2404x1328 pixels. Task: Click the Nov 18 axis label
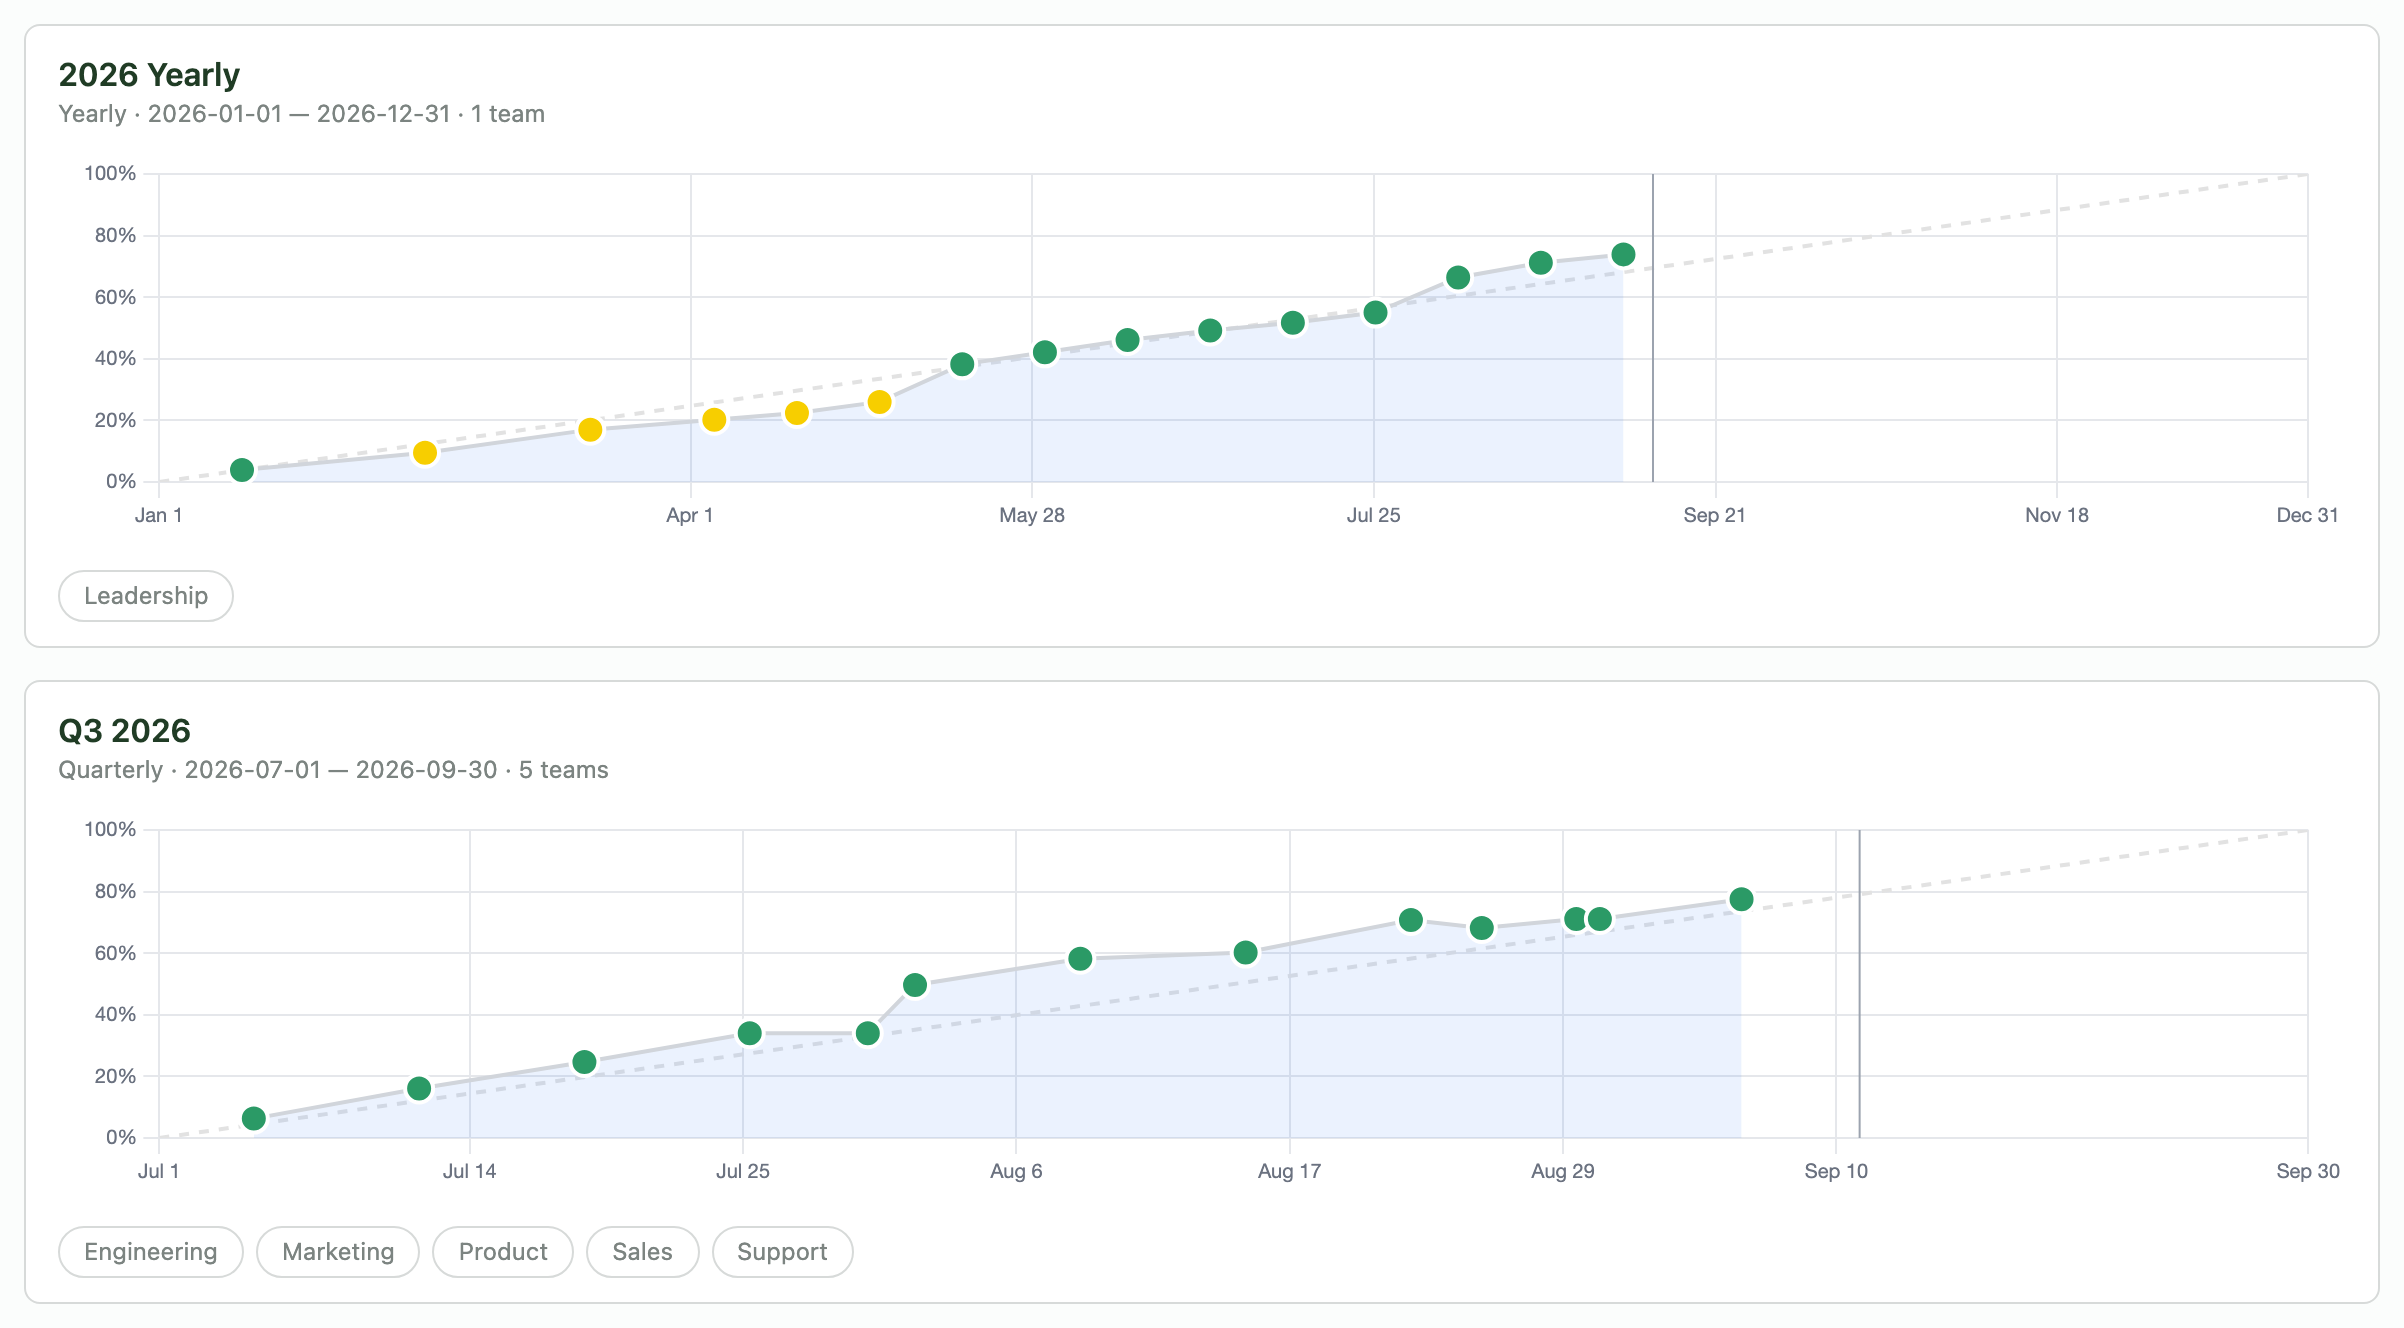2057,515
